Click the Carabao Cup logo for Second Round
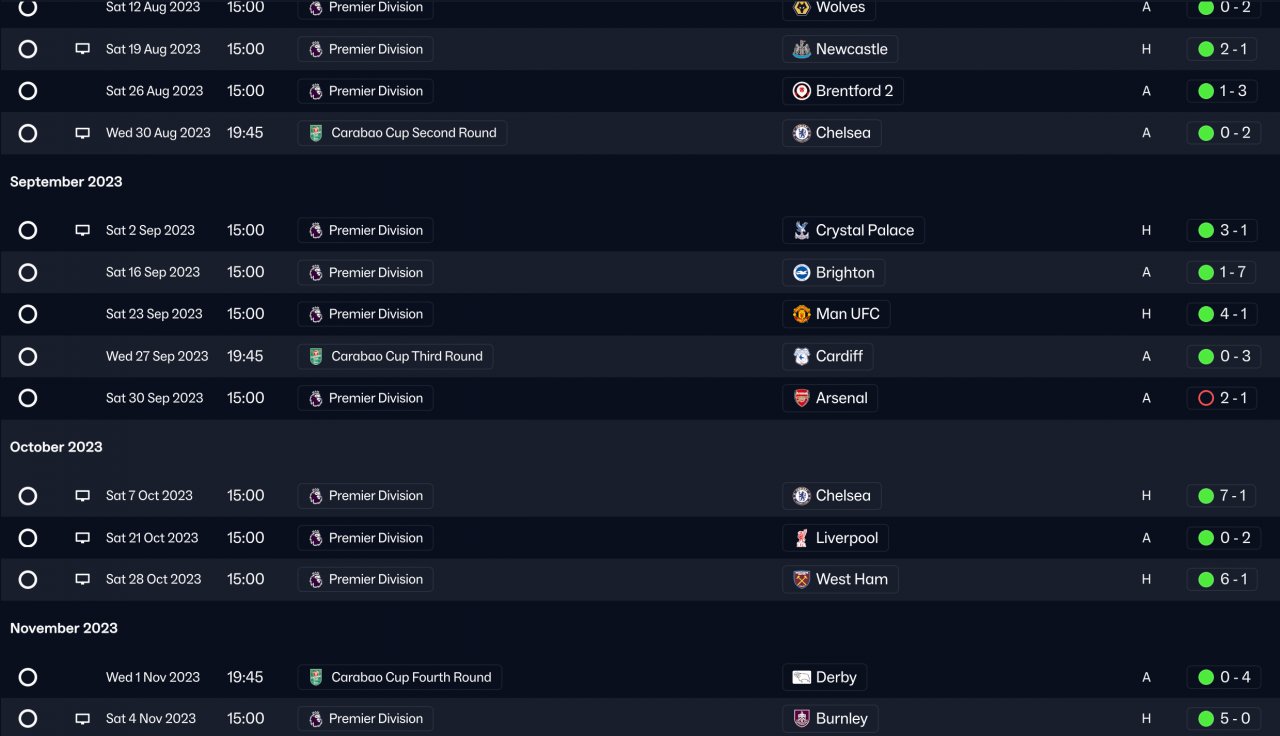This screenshot has height=736, width=1280. tap(316, 133)
